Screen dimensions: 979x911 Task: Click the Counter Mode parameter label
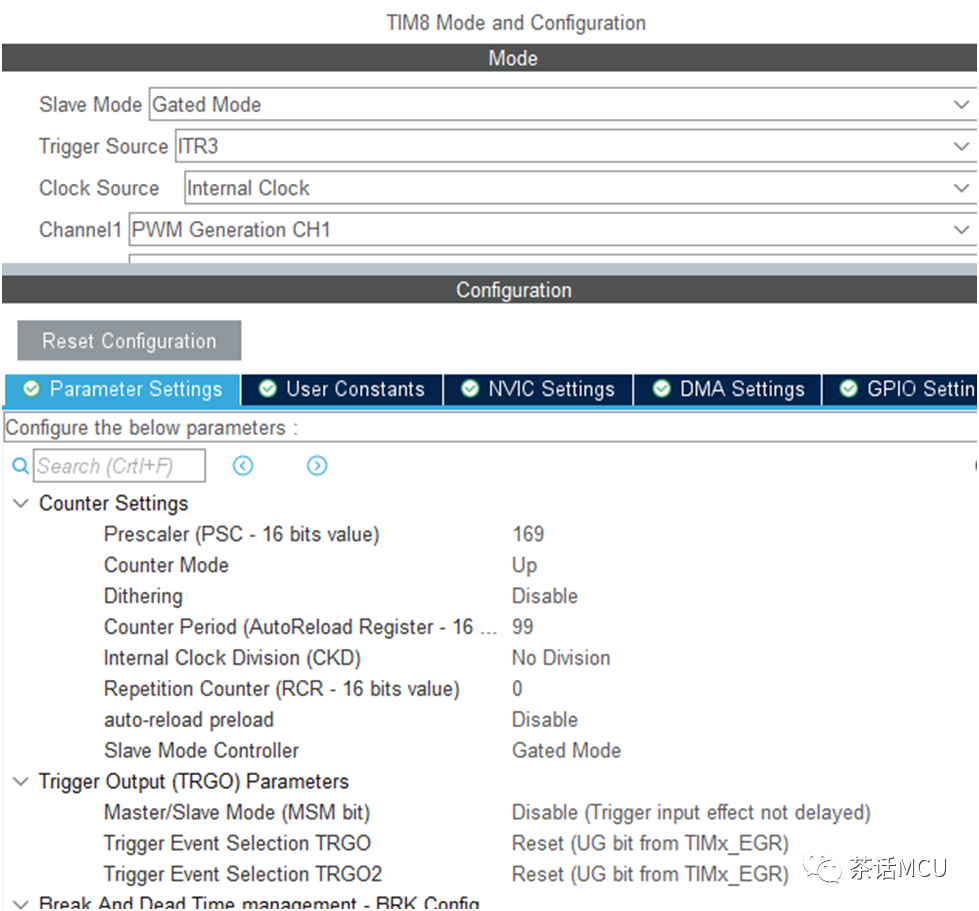(x=166, y=565)
